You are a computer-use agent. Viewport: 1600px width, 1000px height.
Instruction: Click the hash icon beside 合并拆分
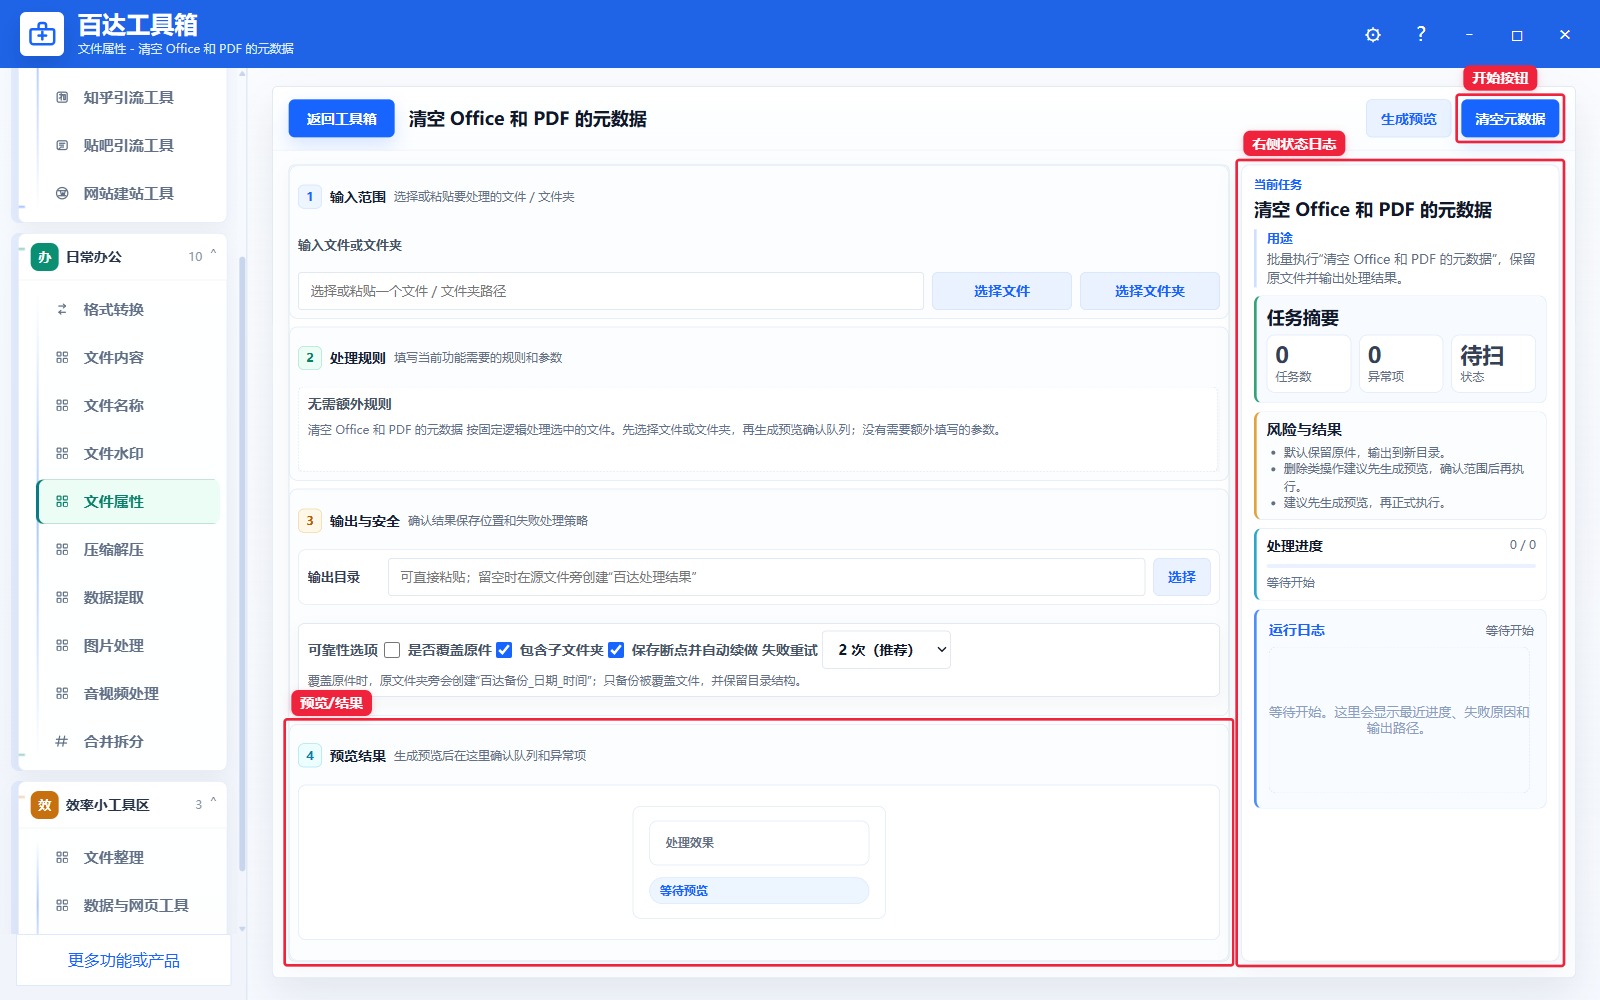point(62,741)
